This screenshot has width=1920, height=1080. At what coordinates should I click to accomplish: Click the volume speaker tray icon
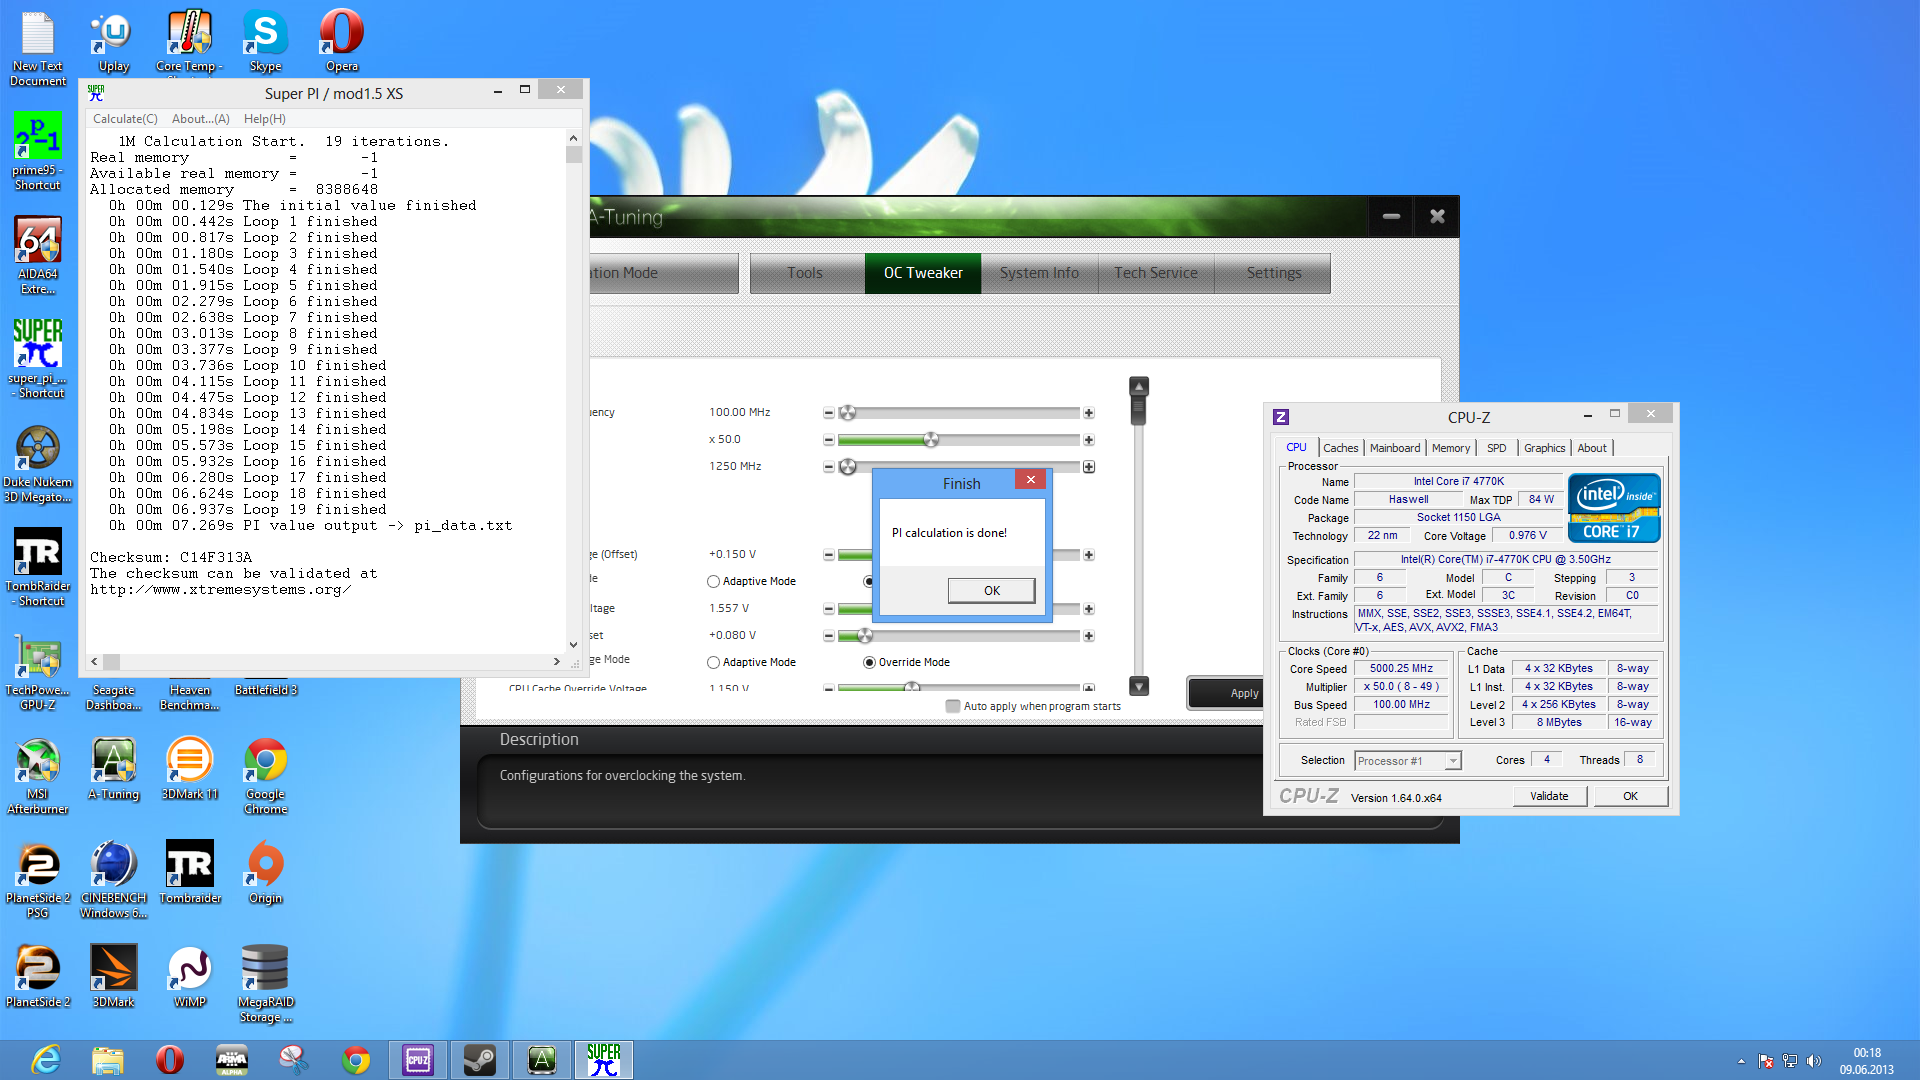1814,1061
